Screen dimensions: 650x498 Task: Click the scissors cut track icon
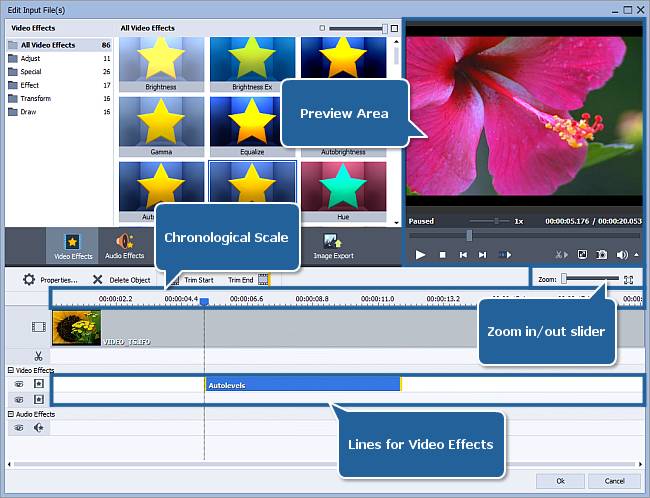[39, 356]
